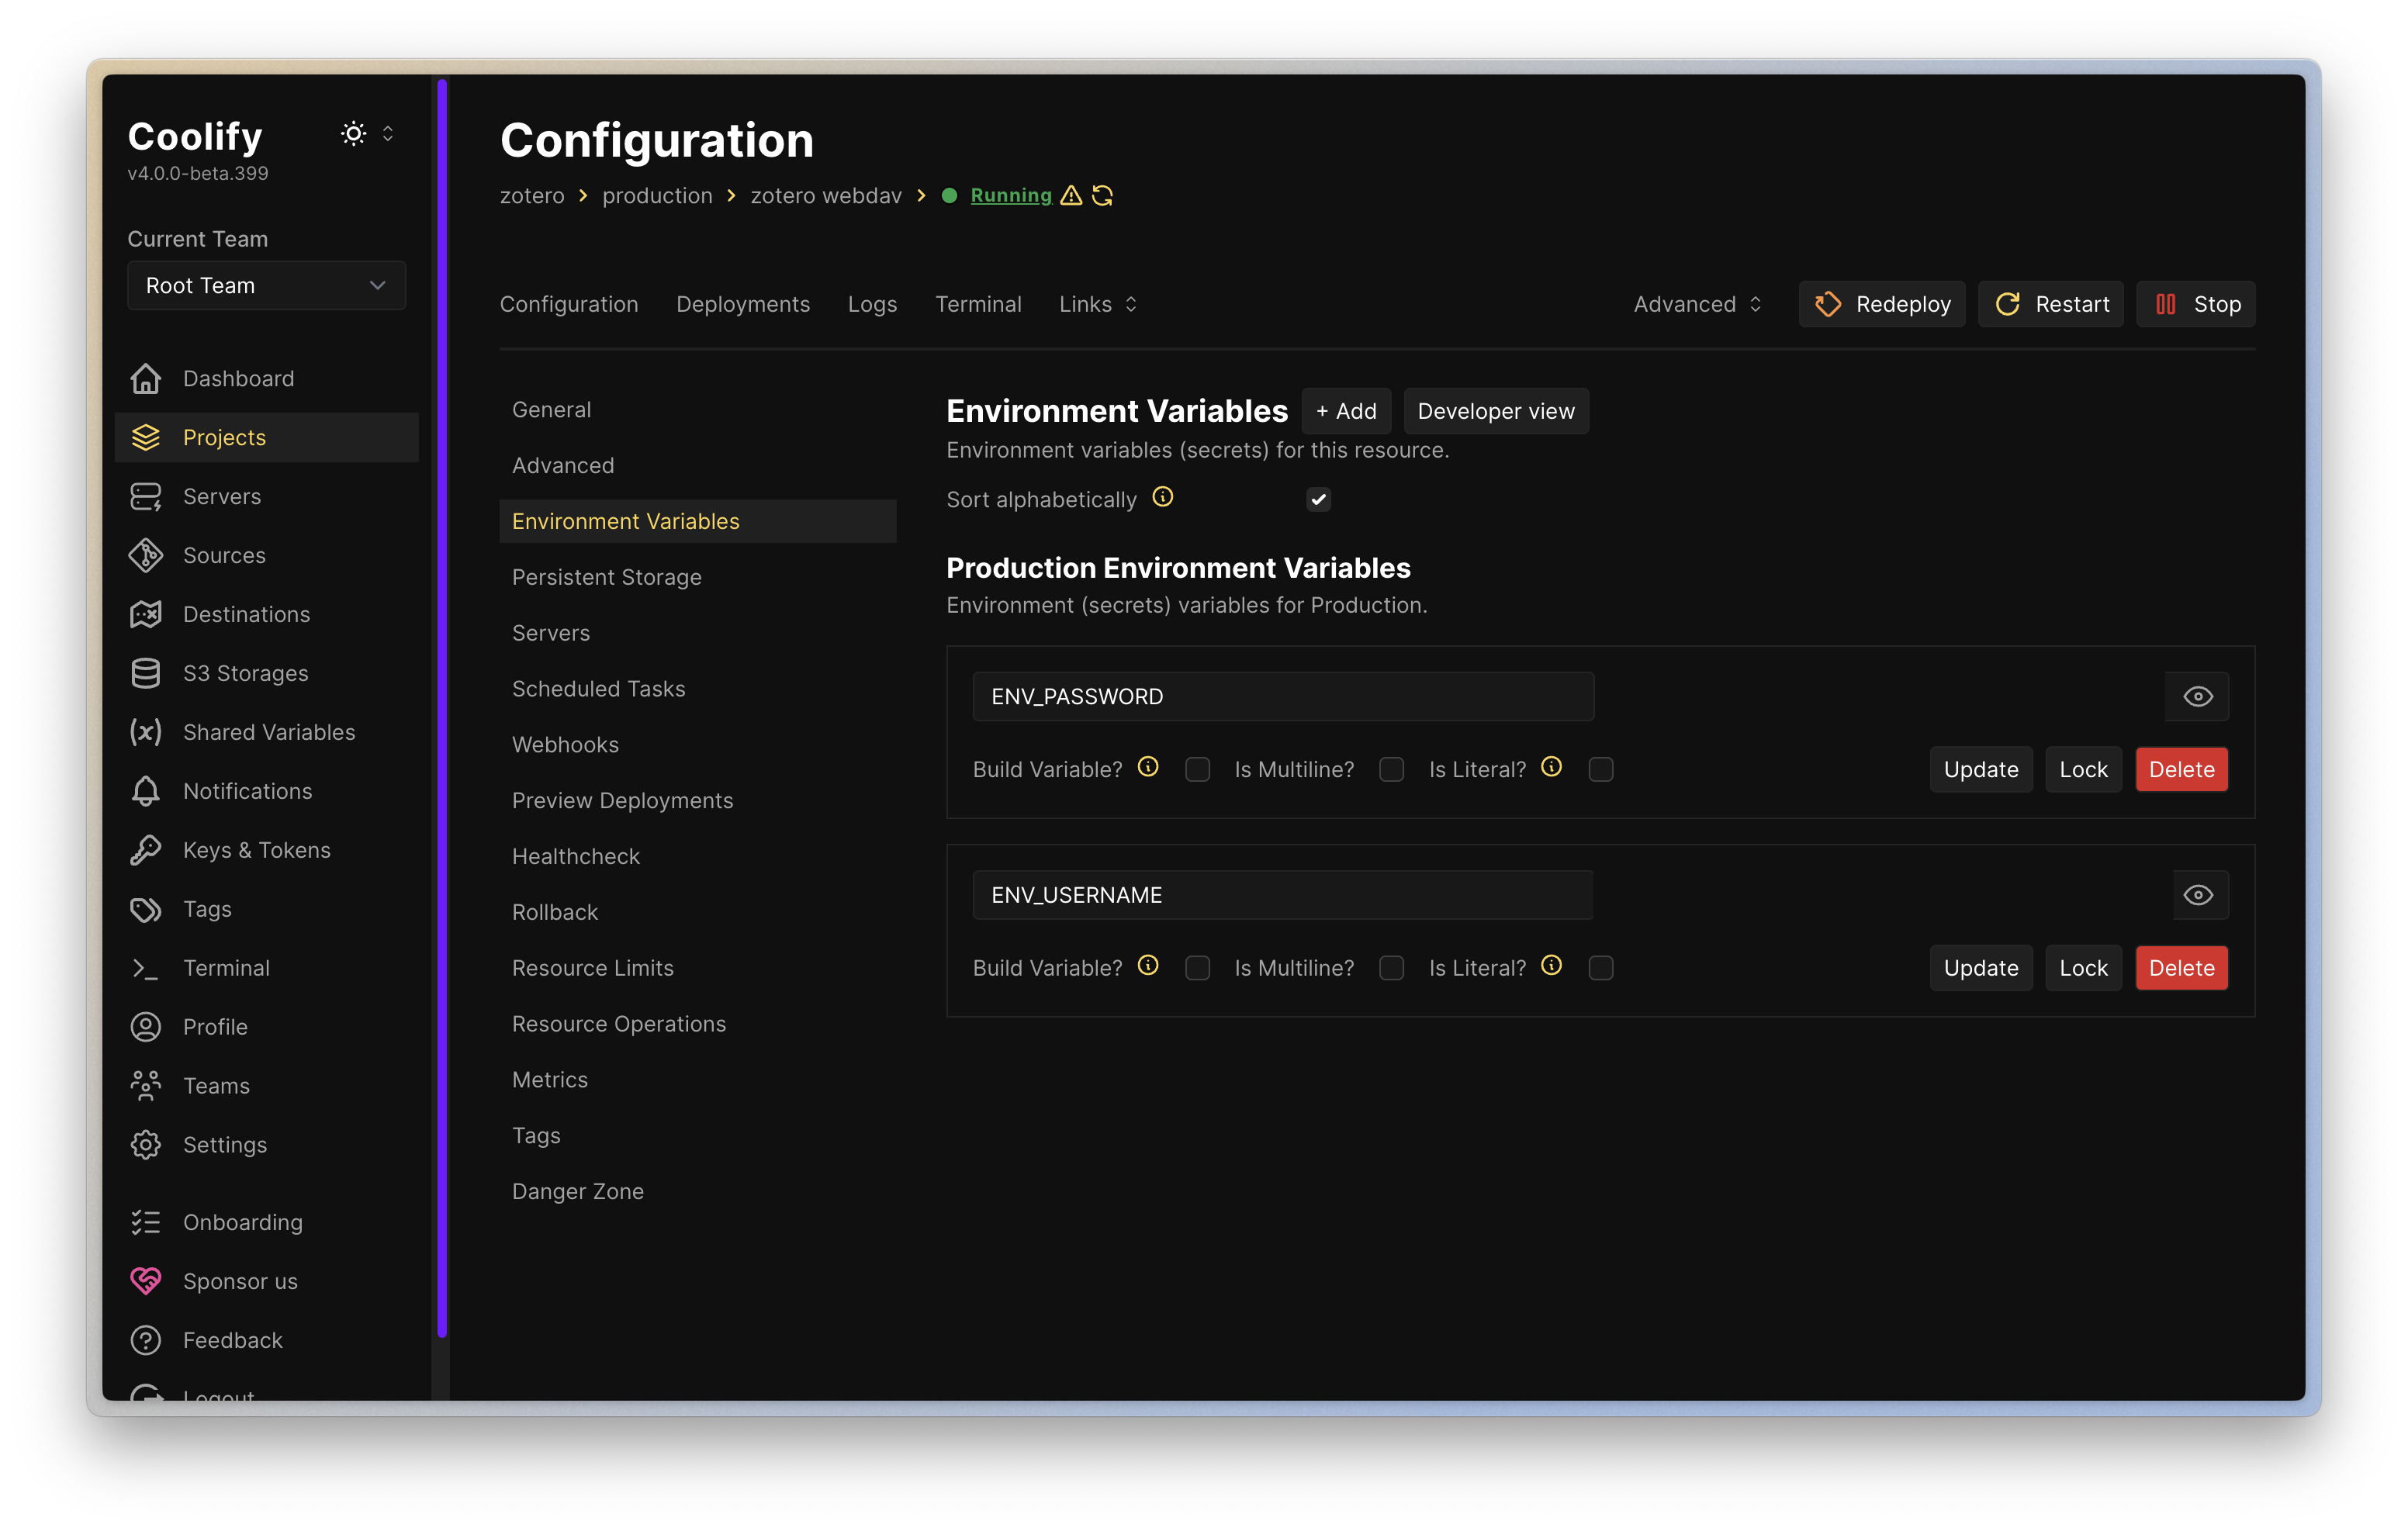Click the Redeploy button

tap(1882, 304)
